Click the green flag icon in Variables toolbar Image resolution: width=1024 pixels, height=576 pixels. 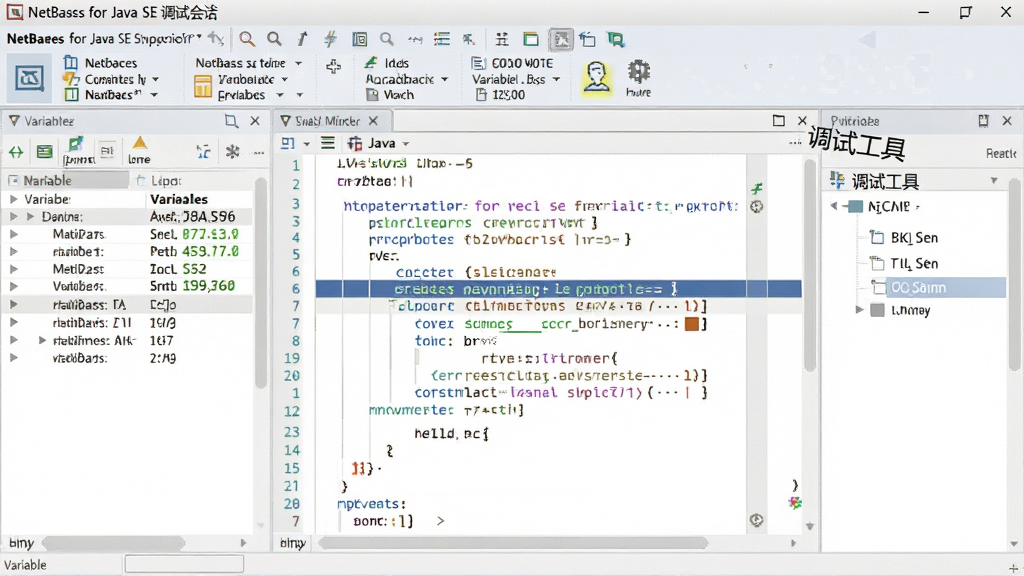(x=76, y=144)
